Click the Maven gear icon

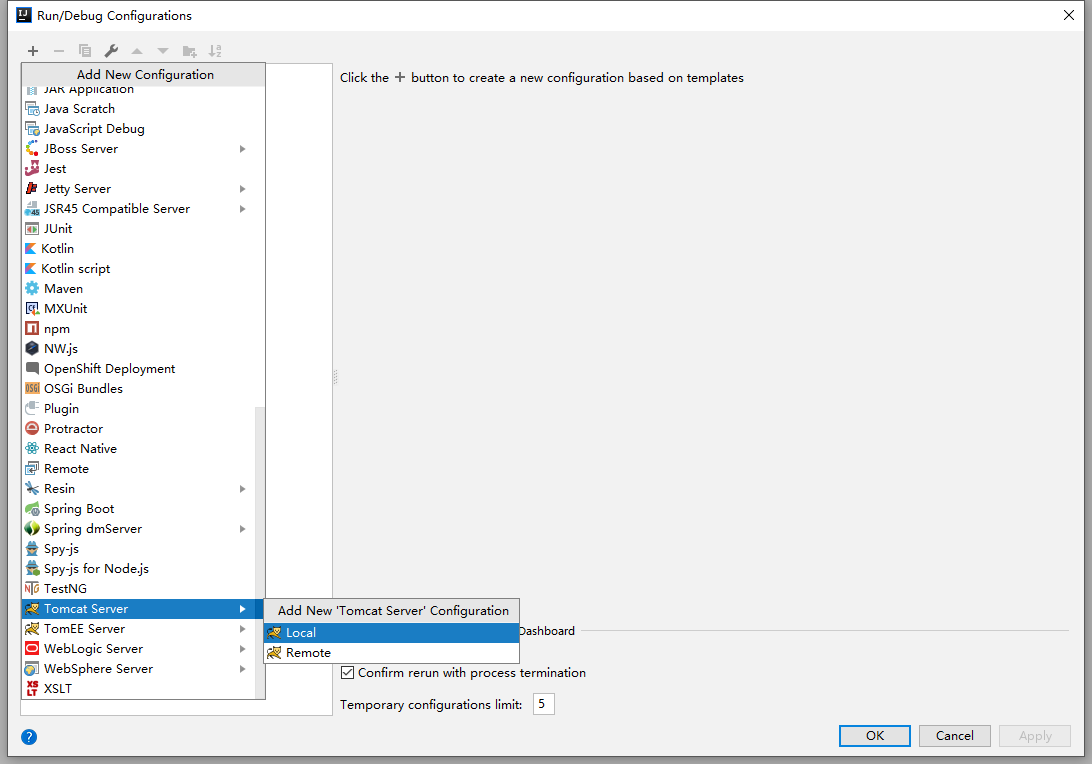(x=32, y=288)
